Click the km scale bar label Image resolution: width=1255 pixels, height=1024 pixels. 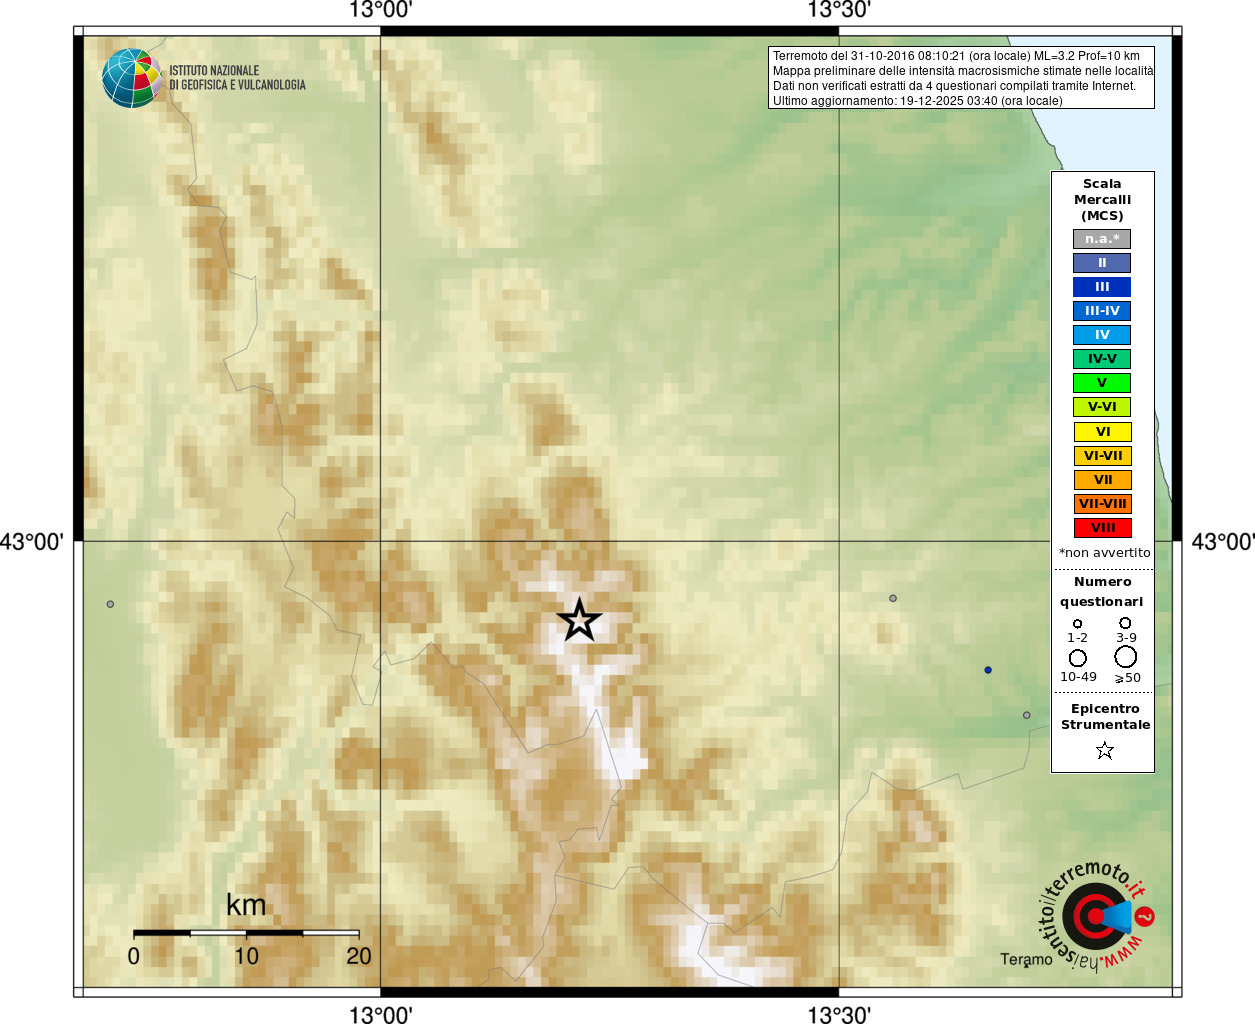coord(246,905)
